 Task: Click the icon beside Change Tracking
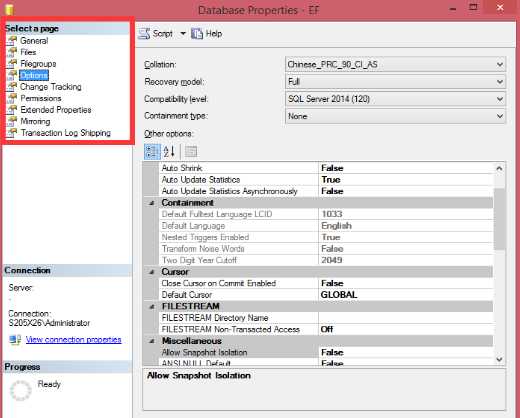coord(12,87)
